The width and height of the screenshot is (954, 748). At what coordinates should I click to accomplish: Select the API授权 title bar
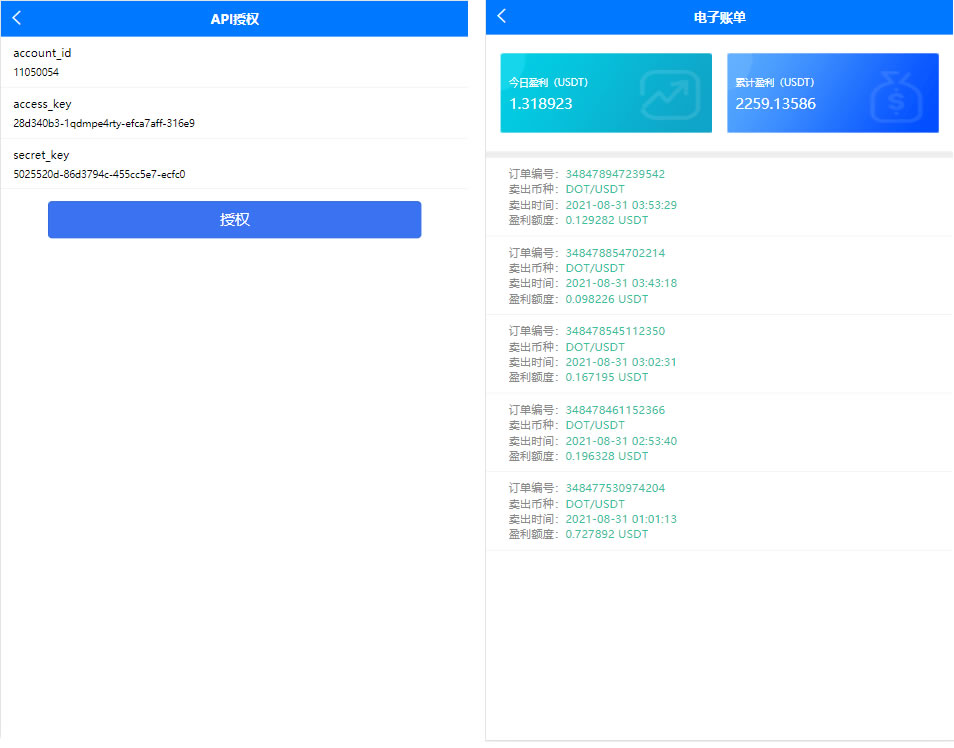click(x=234, y=18)
